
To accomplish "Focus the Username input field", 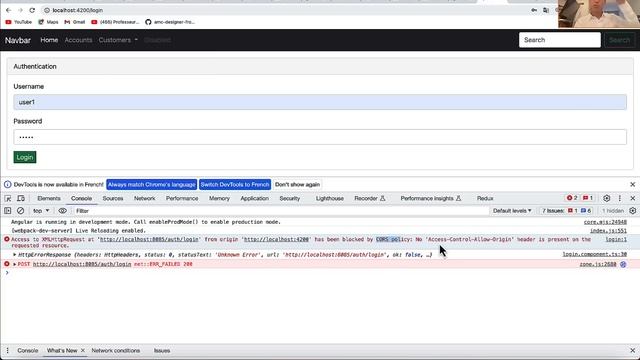I will 320,102.
